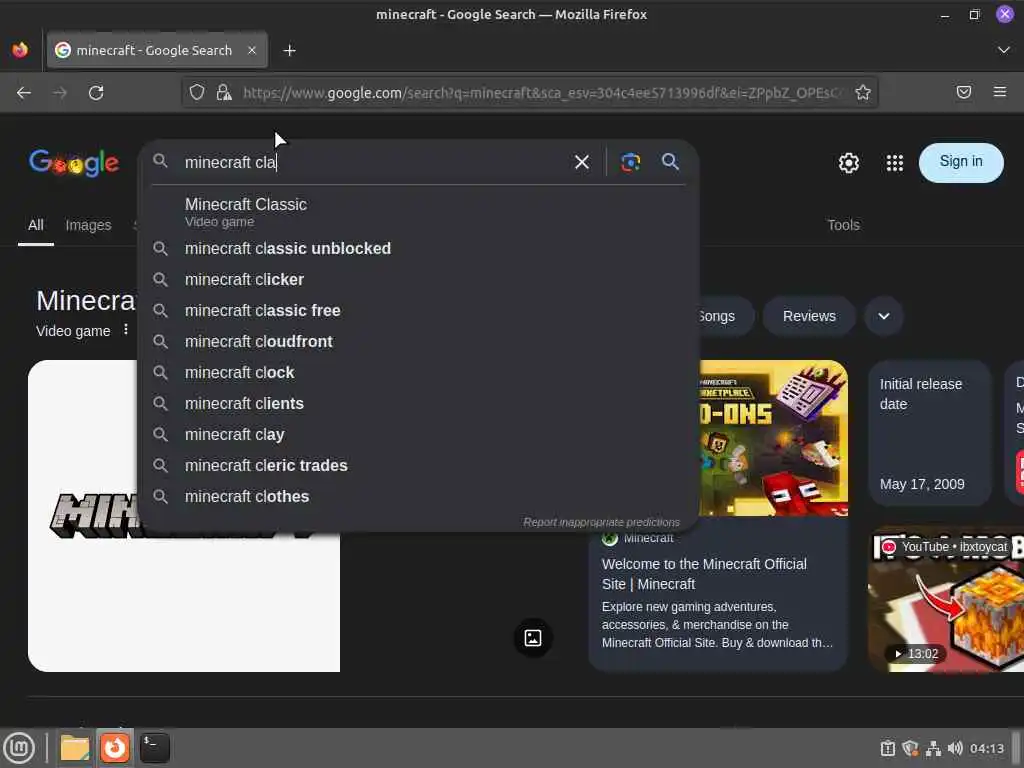1024x768 pixels.
Task: Click inside the minecraft cla search field
Action: click(372, 162)
